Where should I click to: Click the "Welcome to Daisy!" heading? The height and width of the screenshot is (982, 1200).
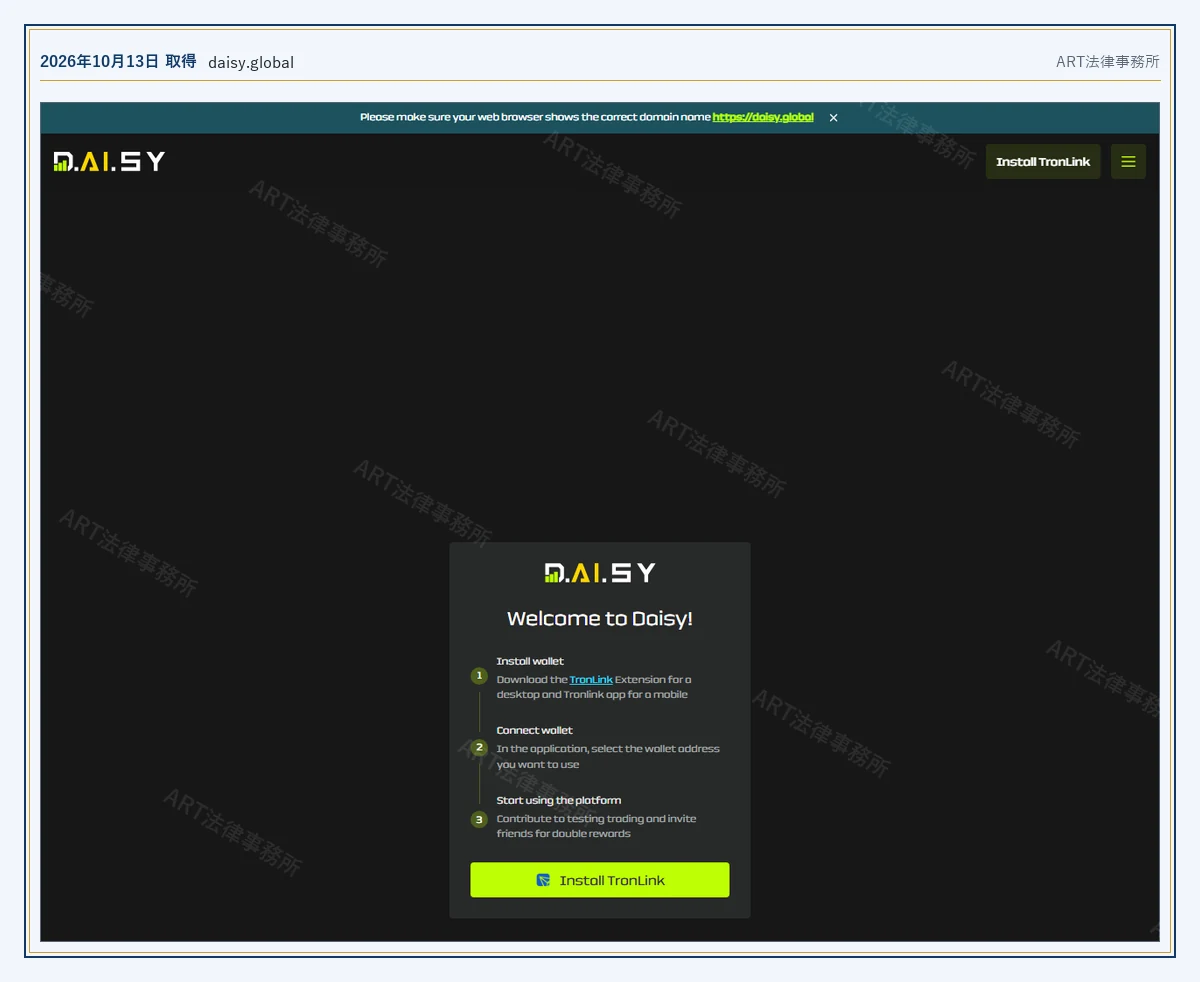(600, 618)
